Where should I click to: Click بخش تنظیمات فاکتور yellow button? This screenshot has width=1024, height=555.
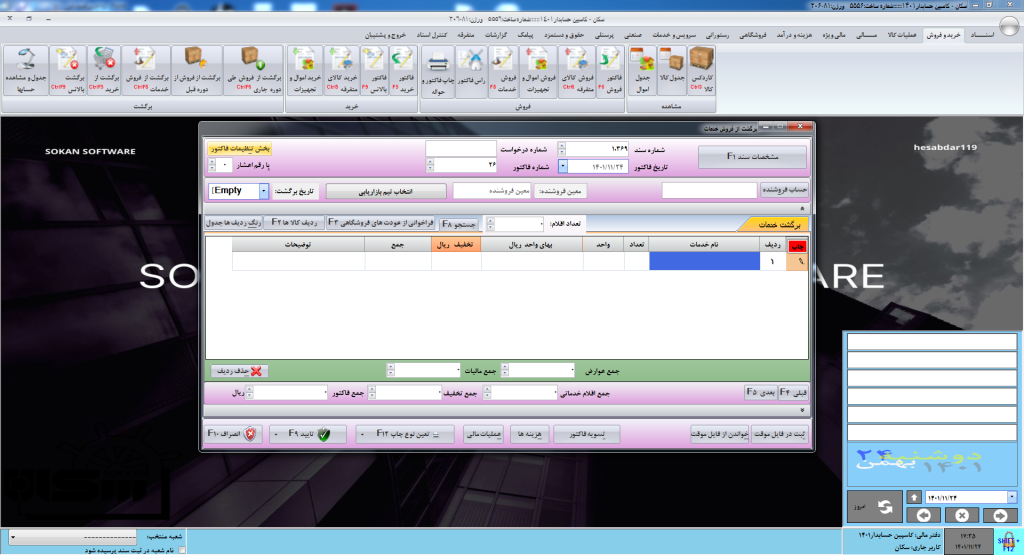click(240, 148)
